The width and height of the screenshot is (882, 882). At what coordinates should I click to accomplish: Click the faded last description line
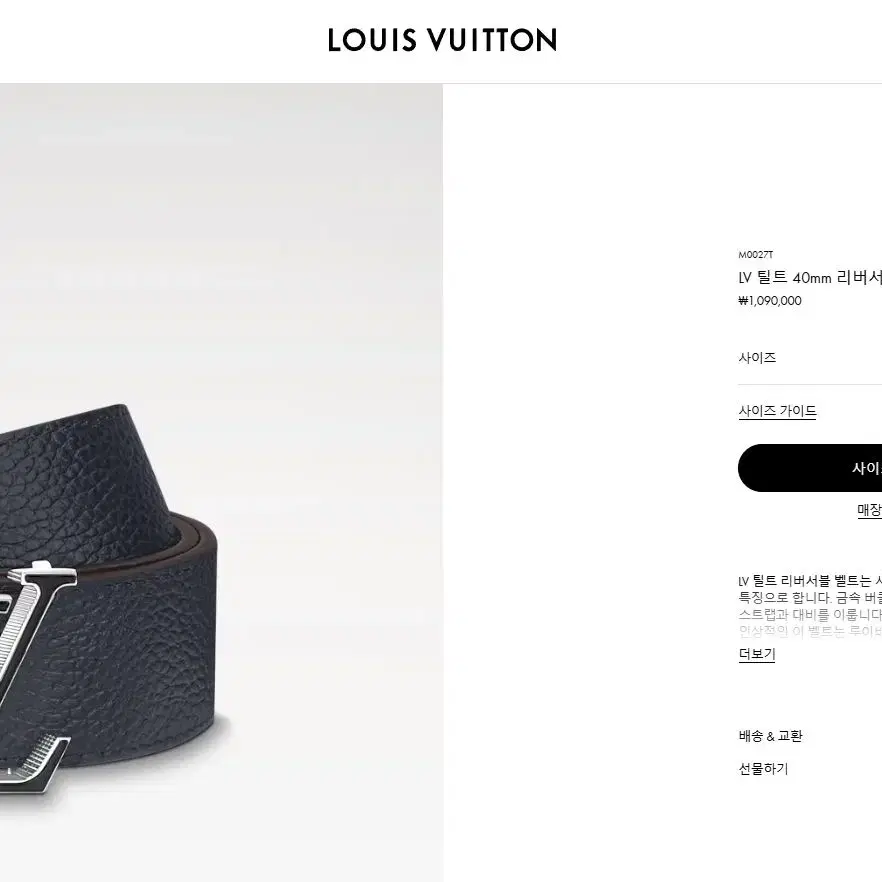coord(810,632)
